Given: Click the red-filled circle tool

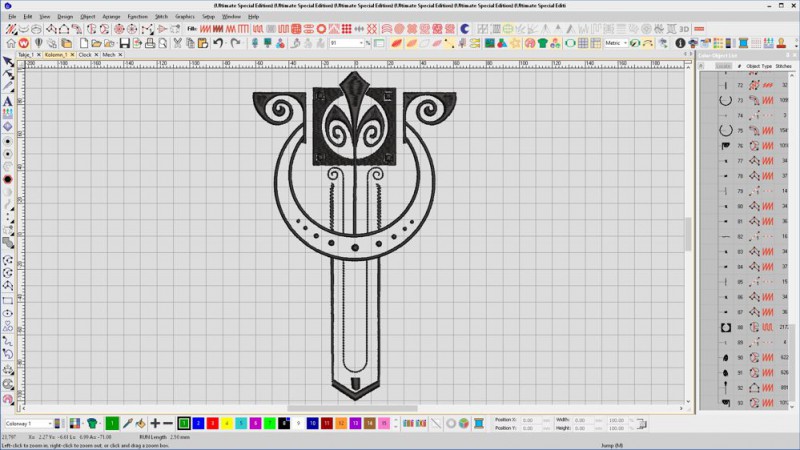Looking at the screenshot, I should pos(8,180).
